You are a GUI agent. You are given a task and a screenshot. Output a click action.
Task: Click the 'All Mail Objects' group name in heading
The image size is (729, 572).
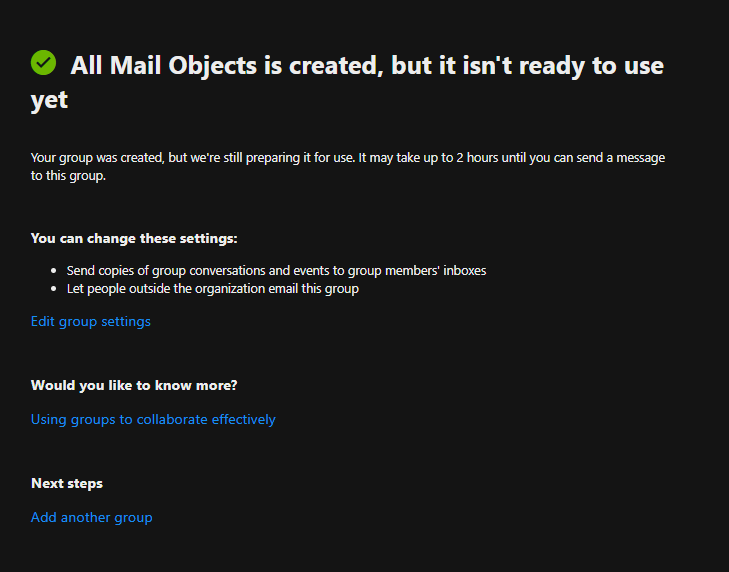coord(163,66)
